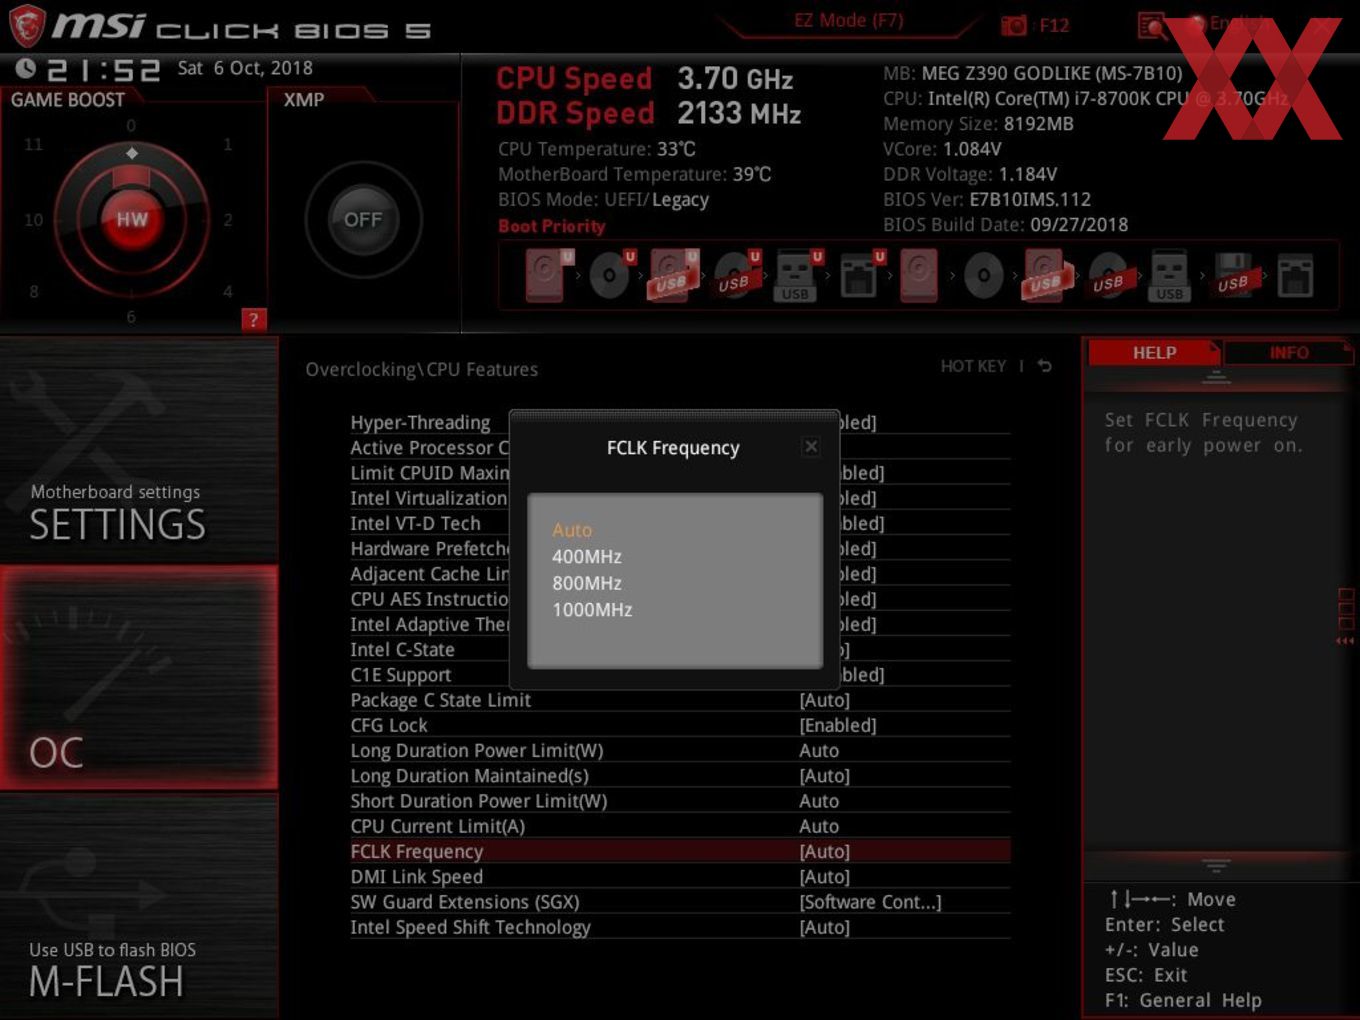Open Package C State Limit value [Auto]

tap(825, 700)
